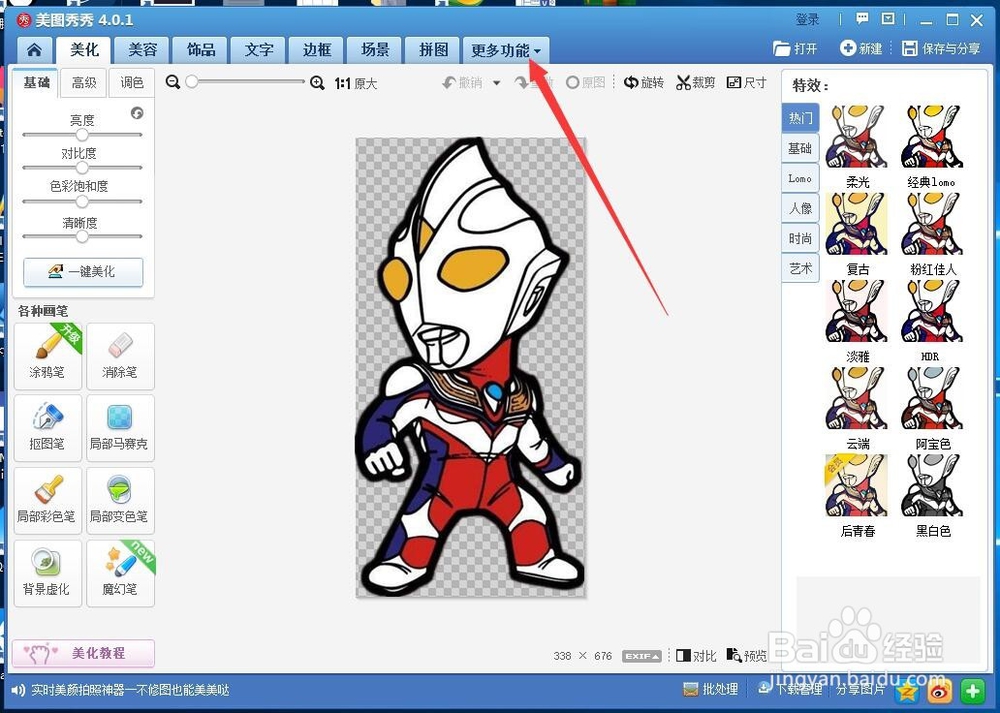Click 打开 open file button
Viewport: 1000px width, 713px height.
tap(795, 48)
